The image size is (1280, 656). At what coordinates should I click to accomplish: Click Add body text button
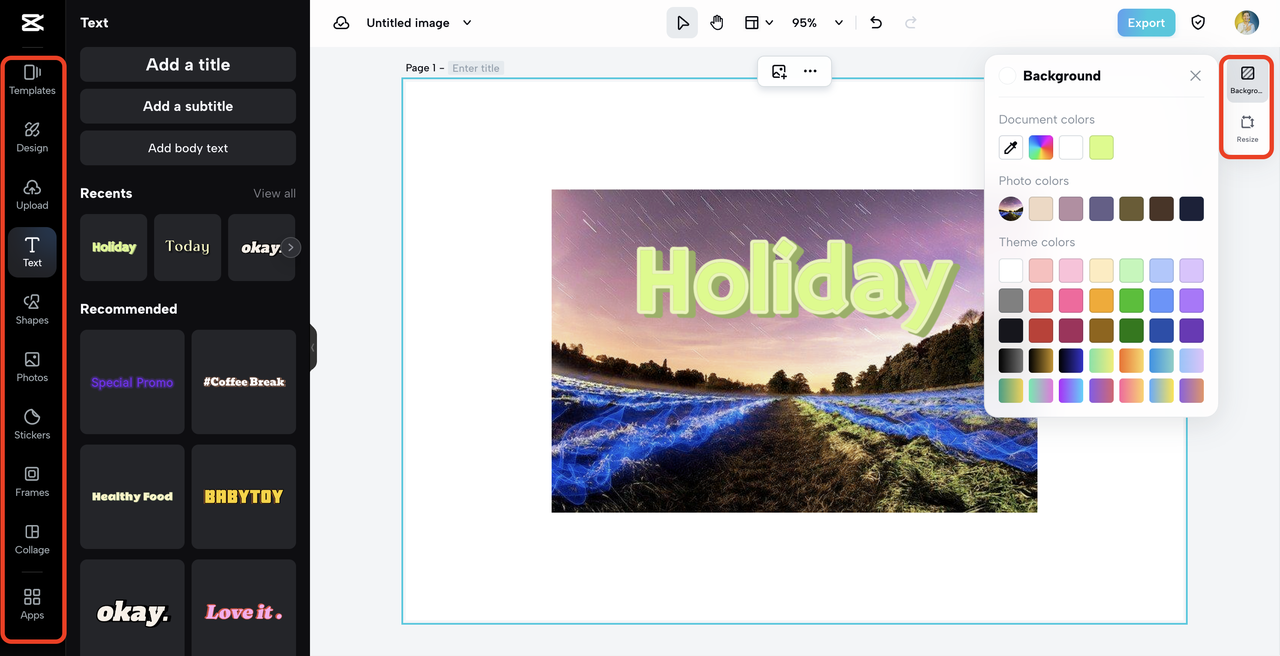[188, 148]
